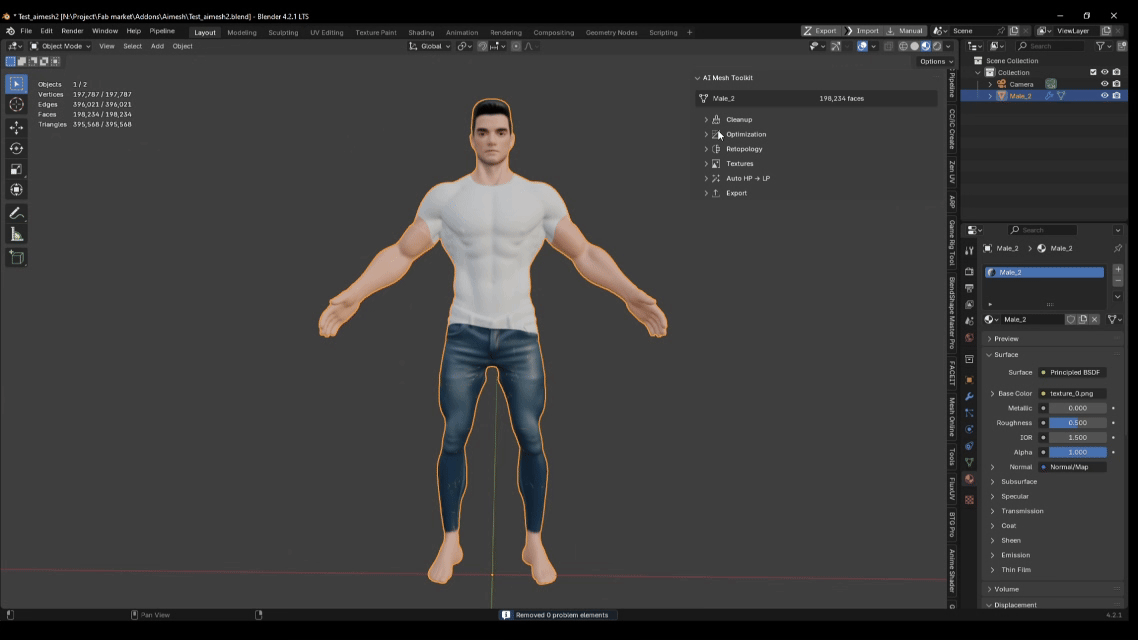The width and height of the screenshot is (1138, 640).
Task: Expand the Cleanup section
Action: 706,120
